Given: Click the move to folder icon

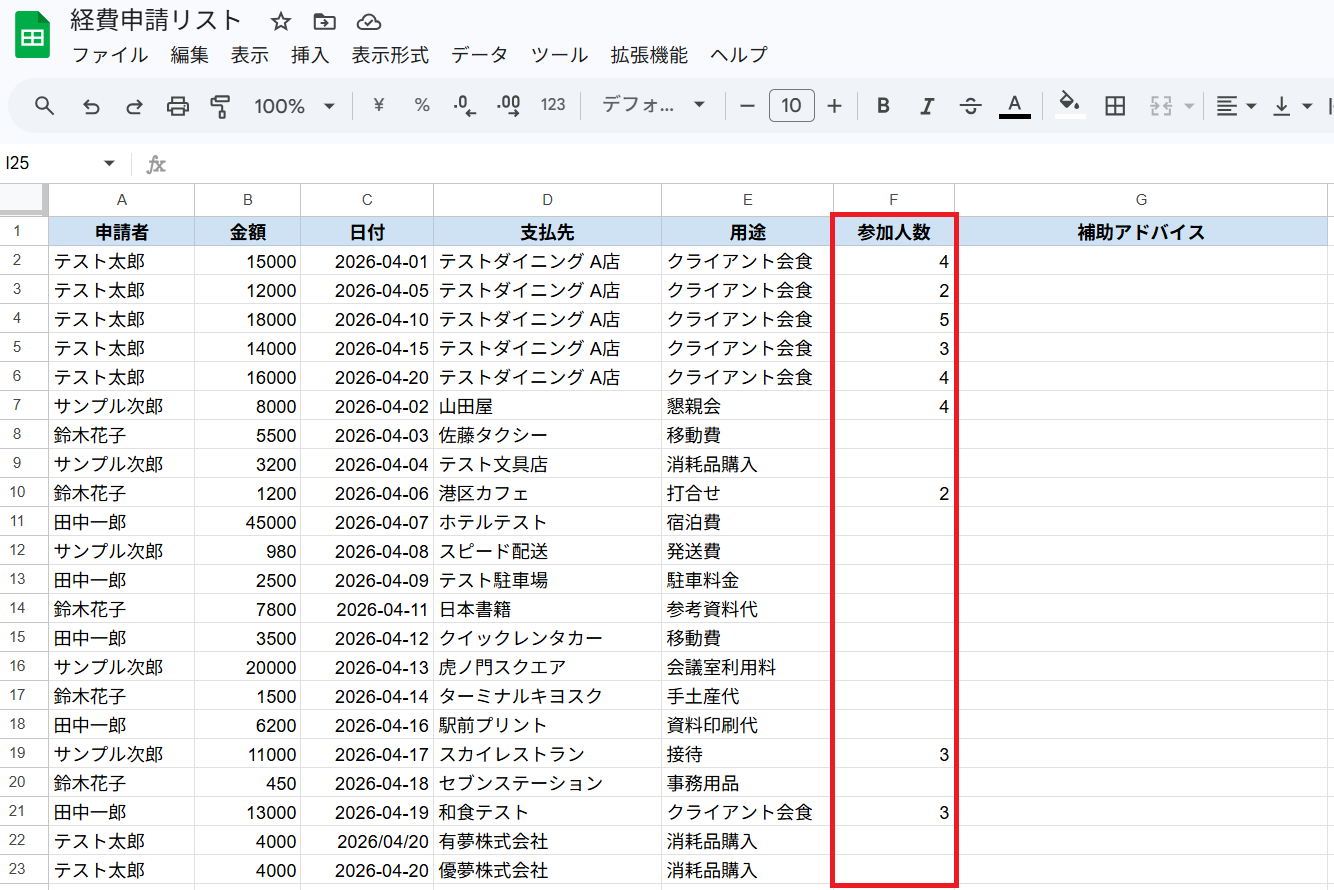Looking at the screenshot, I should 324,21.
